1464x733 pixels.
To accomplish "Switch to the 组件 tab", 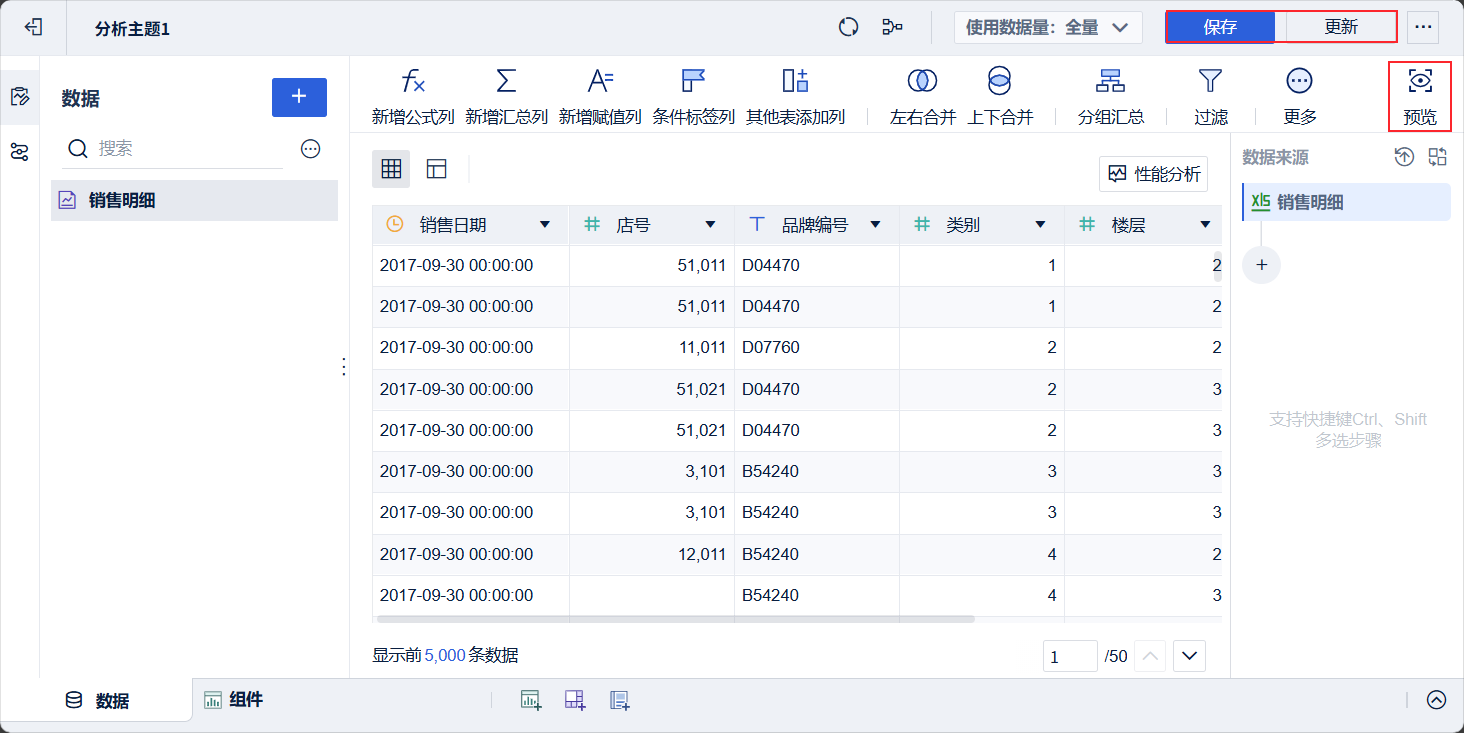I will point(234,700).
